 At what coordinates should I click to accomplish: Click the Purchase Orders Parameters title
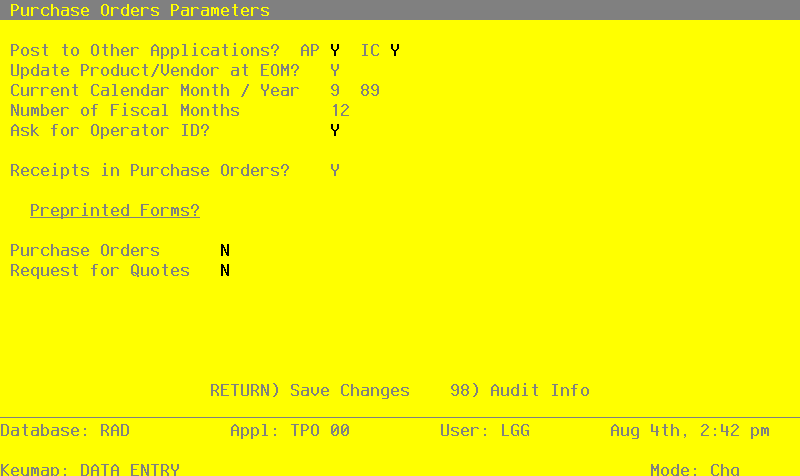140,10
